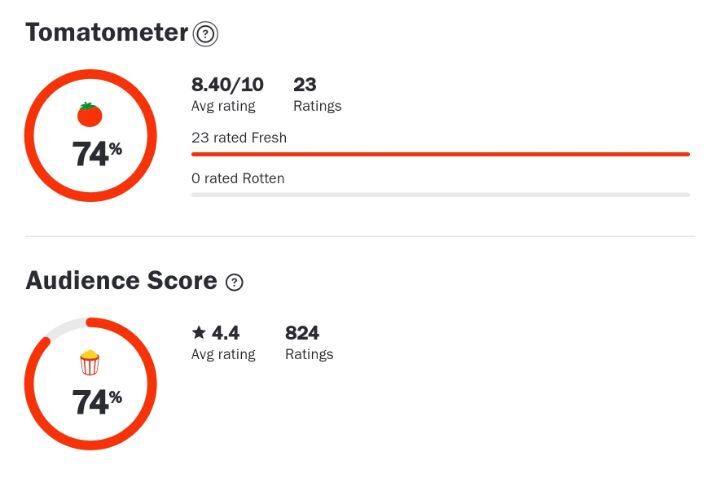
Task: Click the red tomato icon
Action: click(x=90, y=114)
